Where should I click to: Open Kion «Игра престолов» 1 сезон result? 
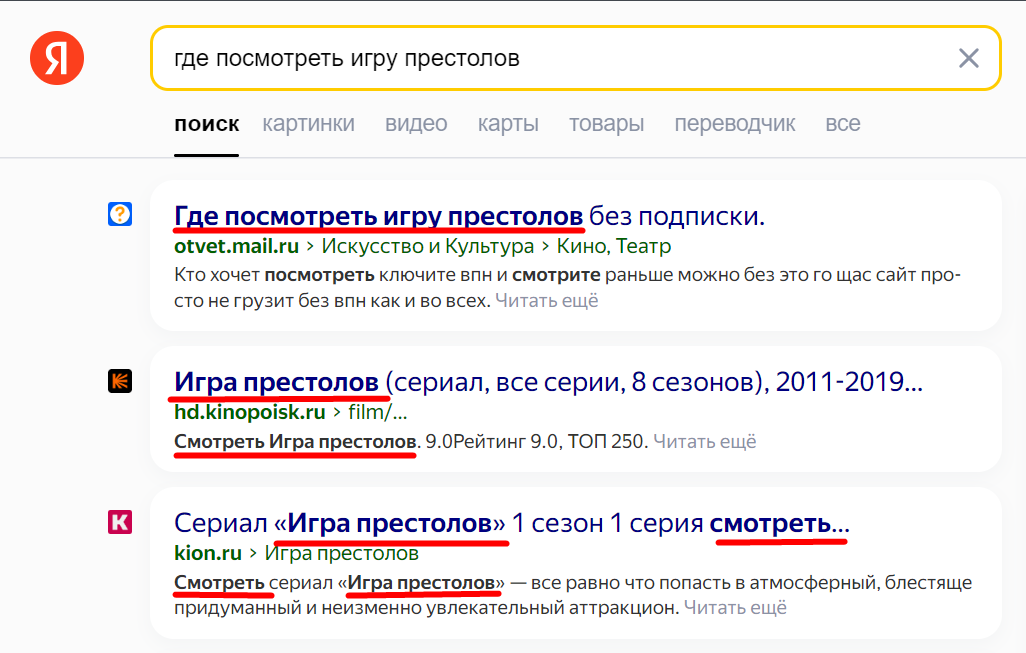tap(511, 523)
